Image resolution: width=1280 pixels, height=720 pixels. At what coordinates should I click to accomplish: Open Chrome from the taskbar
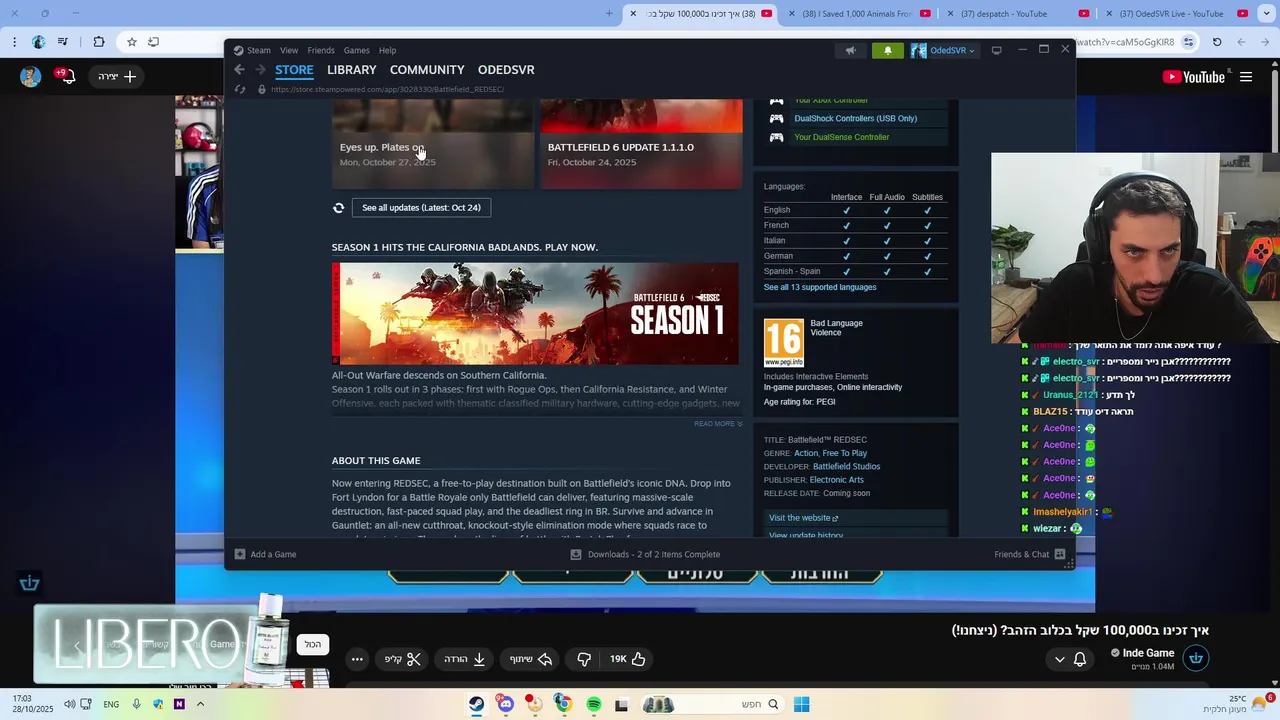563,704
